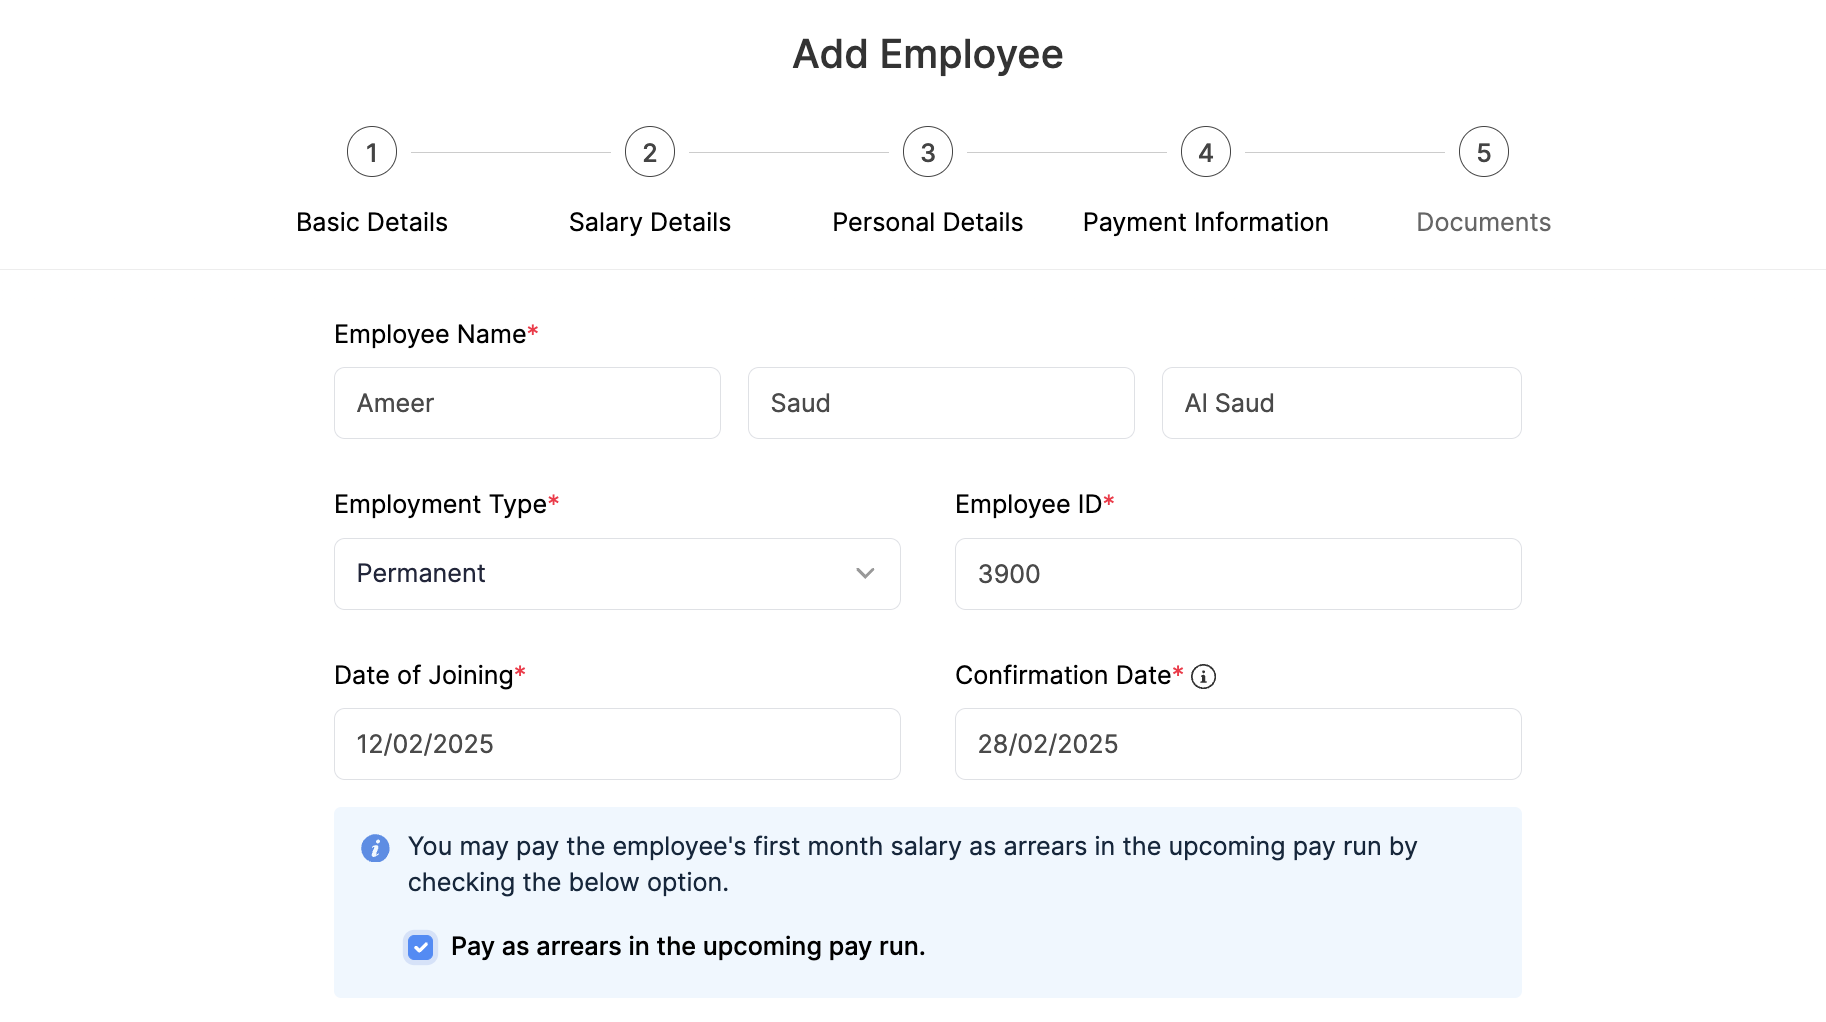Go to the Payment Information step
This screenshot has width=1826, height=1022.
coord(1205,222)
